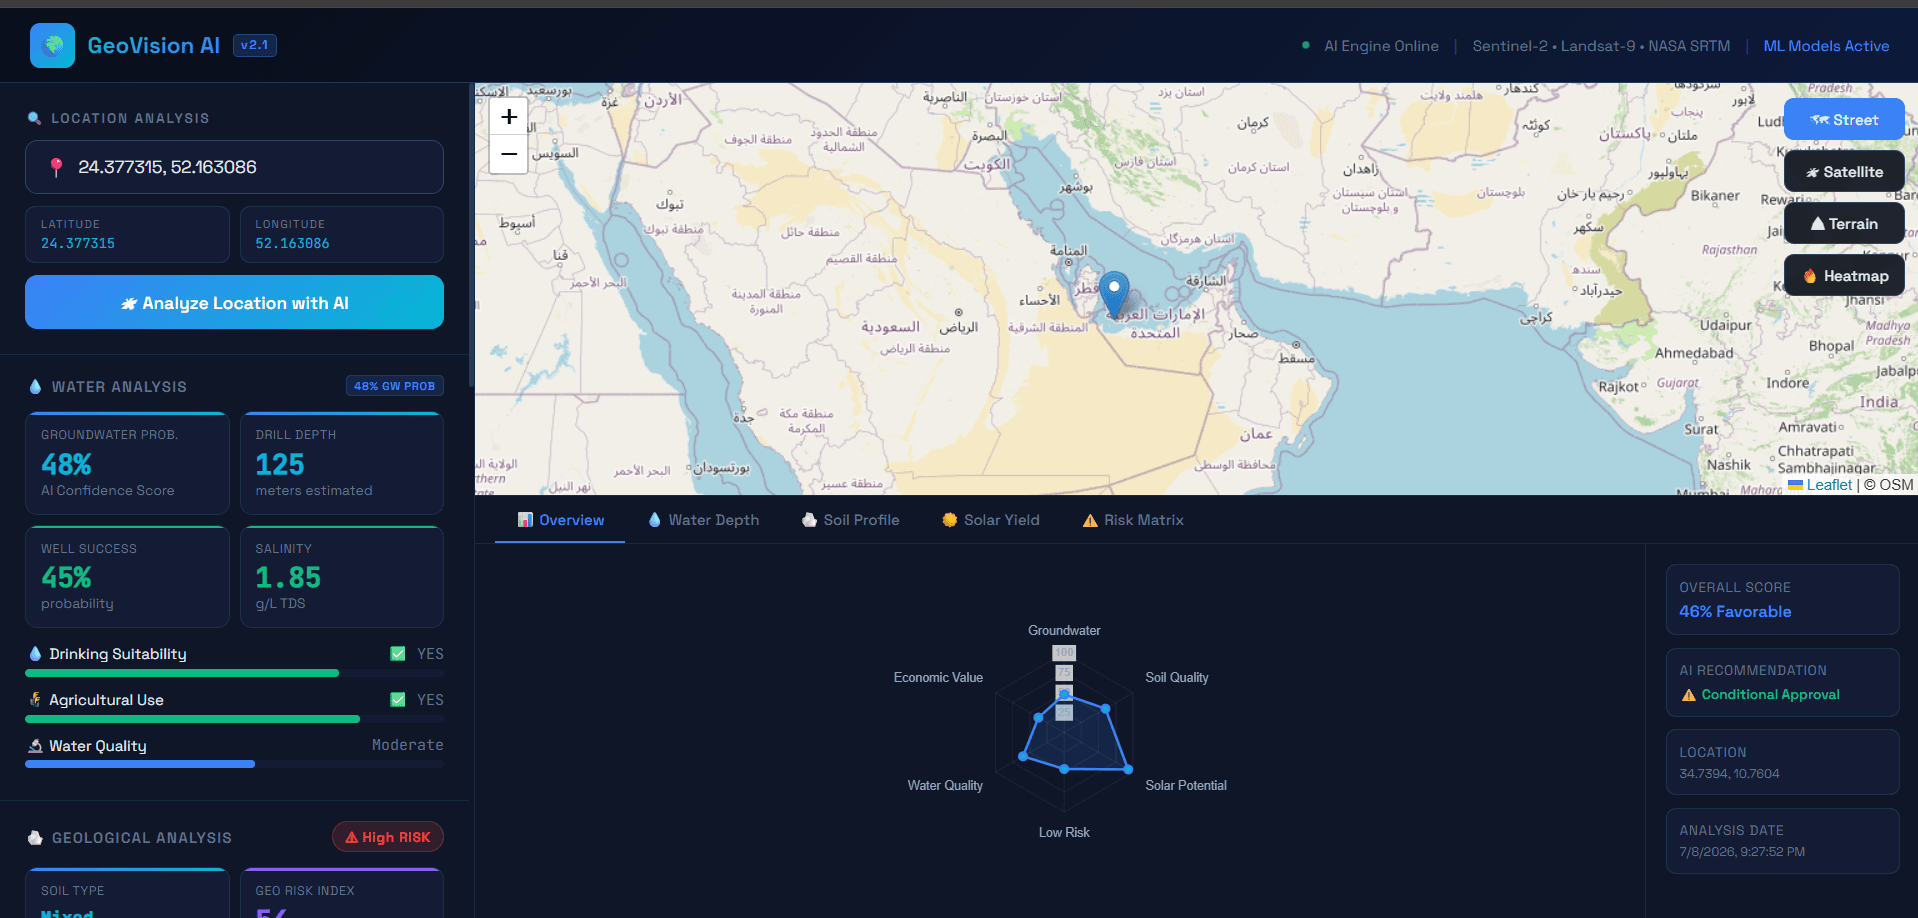Click the Water Quality progress bar
Screen dimensions: 1918x918
pos(234,764)
